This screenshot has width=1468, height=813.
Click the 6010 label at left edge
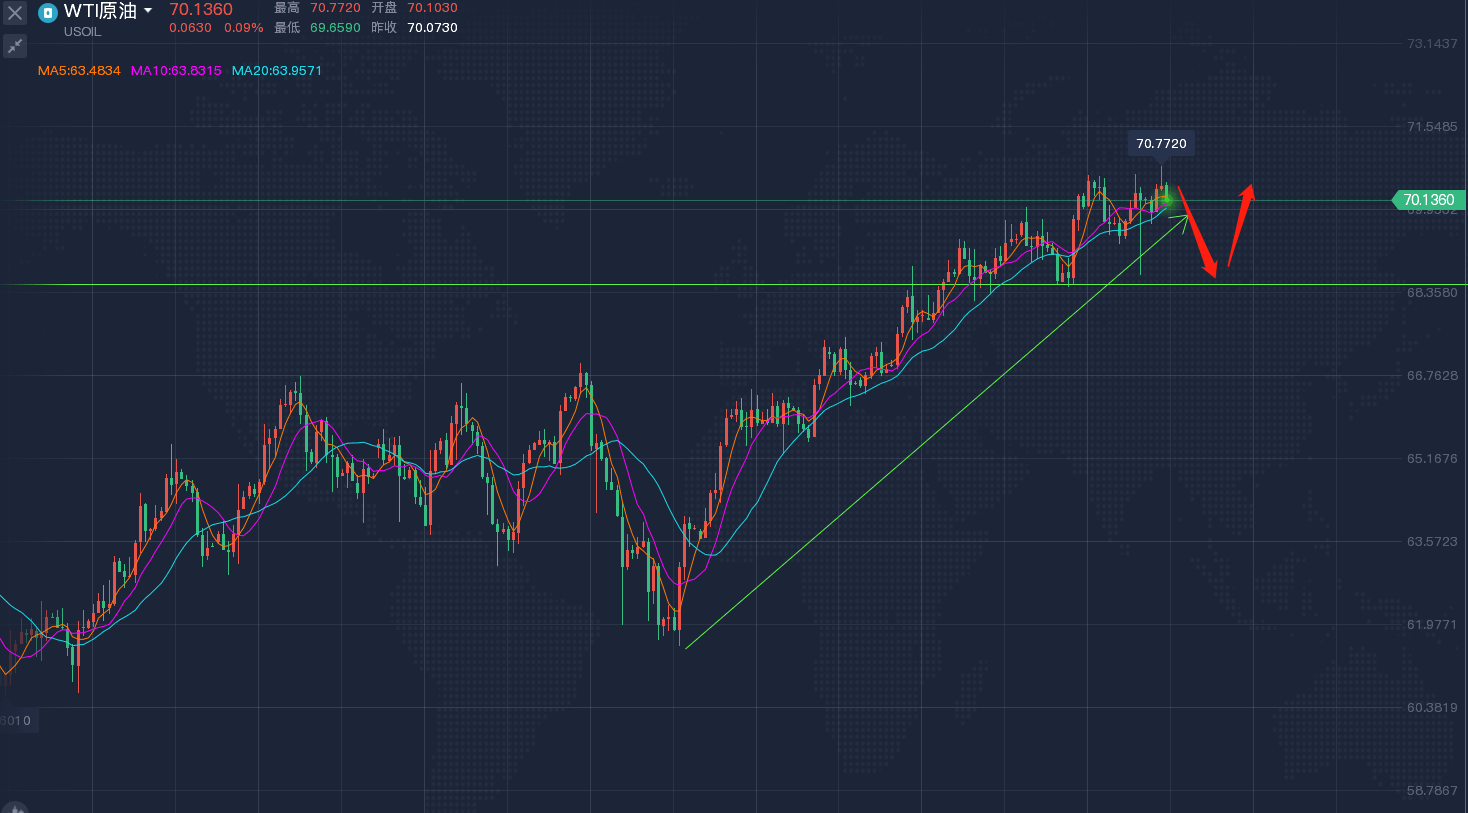click(x=17, y=721)
